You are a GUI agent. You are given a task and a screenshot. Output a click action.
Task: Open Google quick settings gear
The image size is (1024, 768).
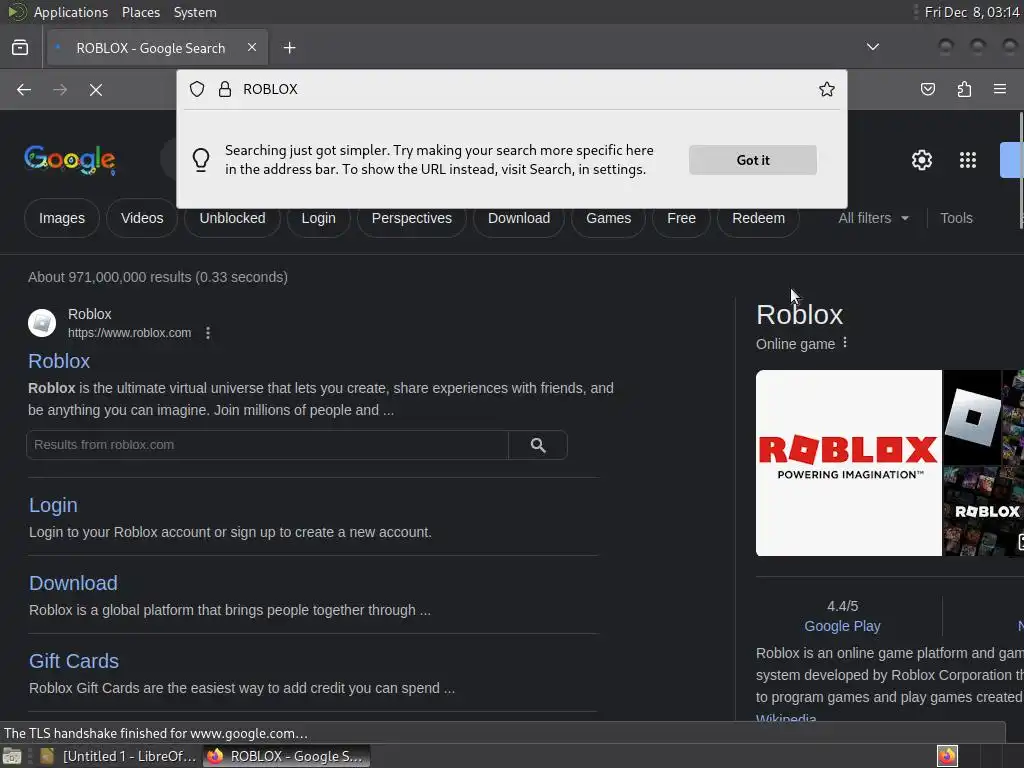click(921, 160)
